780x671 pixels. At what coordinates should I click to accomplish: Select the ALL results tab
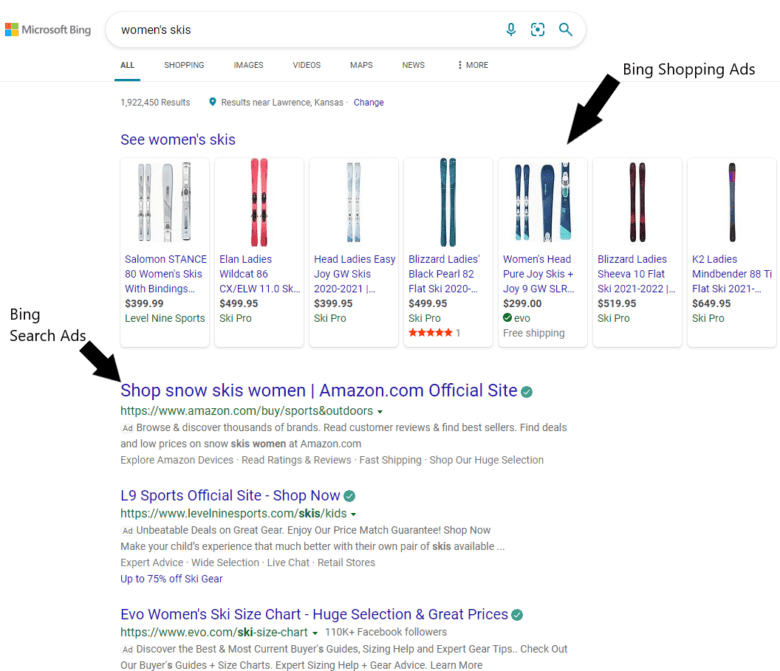[127, 65]
